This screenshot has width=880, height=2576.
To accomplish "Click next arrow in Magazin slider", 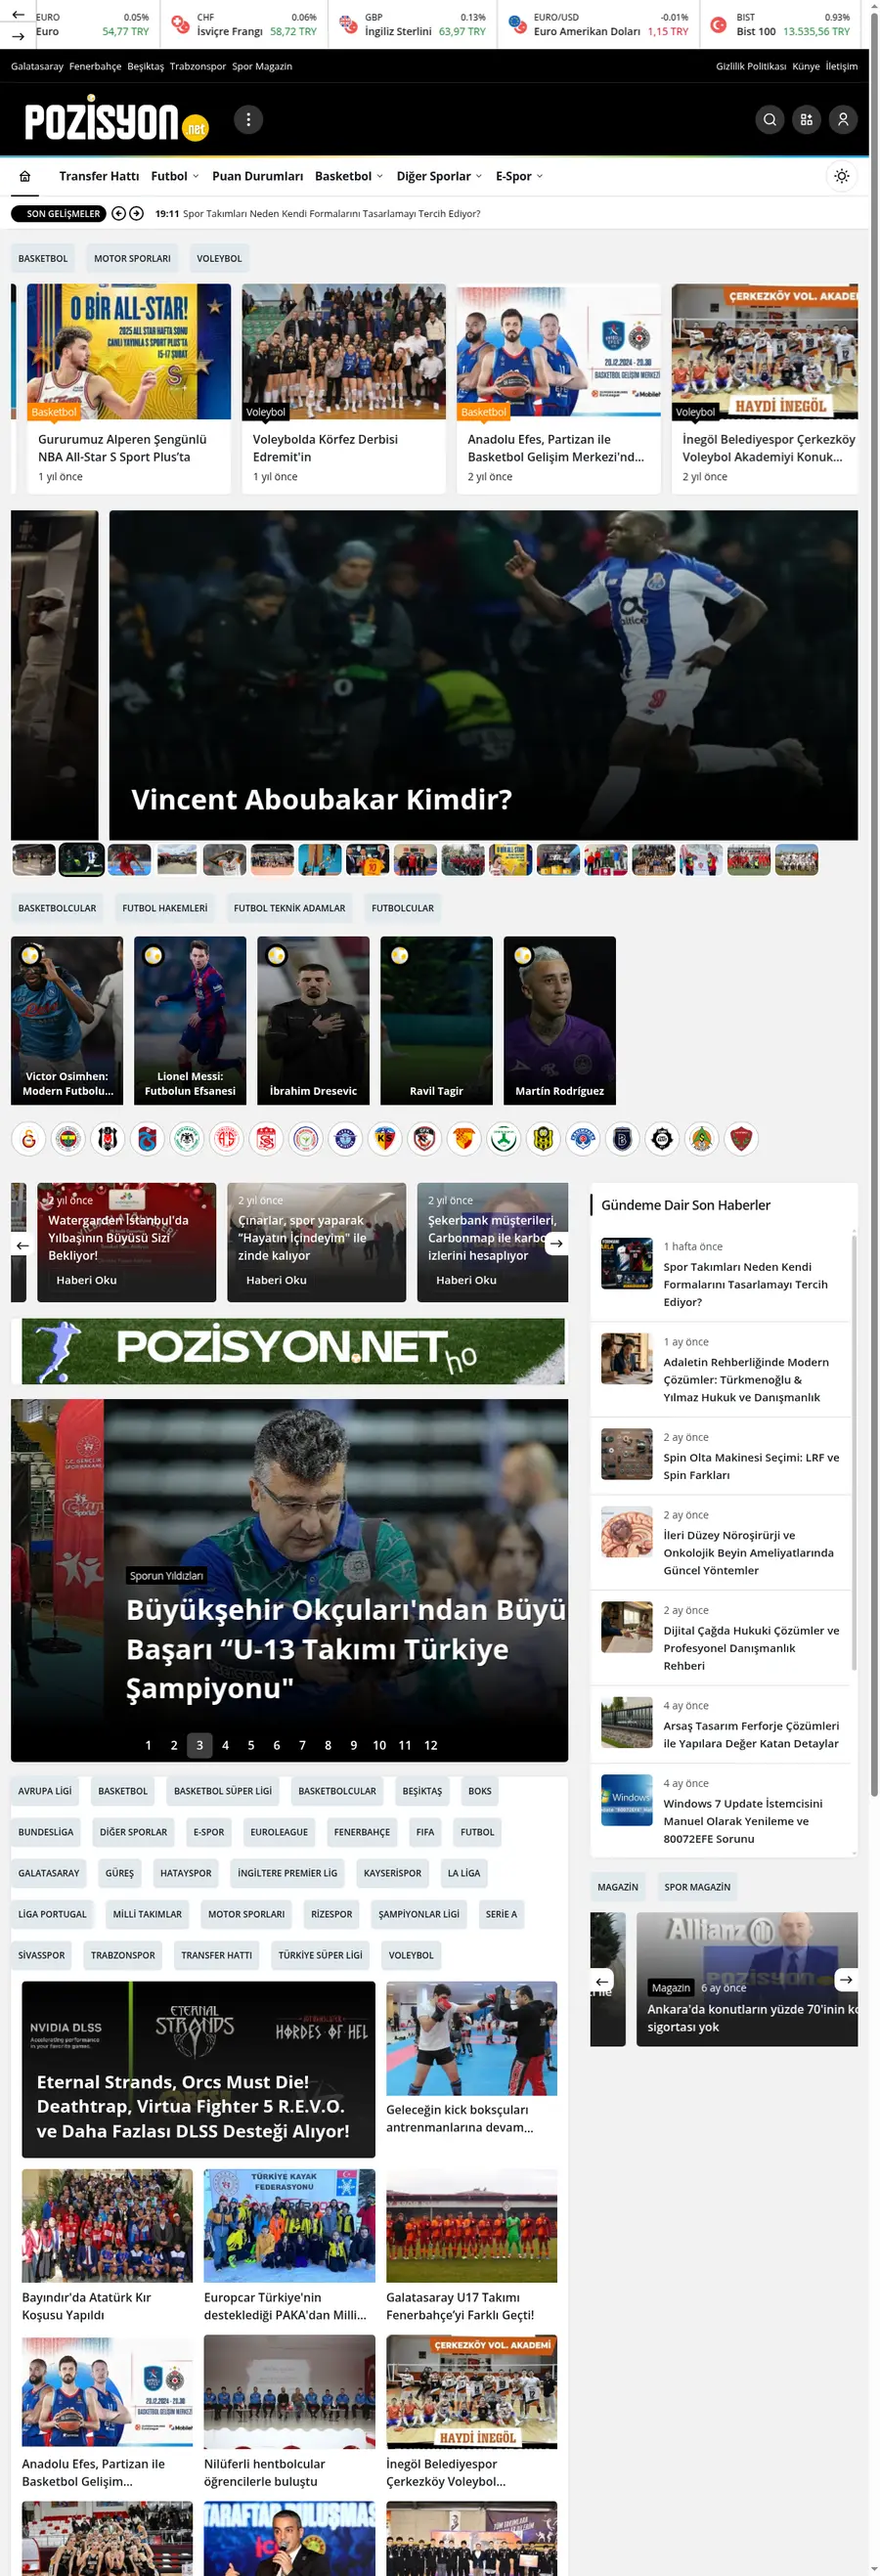I will pos(845,1978).
